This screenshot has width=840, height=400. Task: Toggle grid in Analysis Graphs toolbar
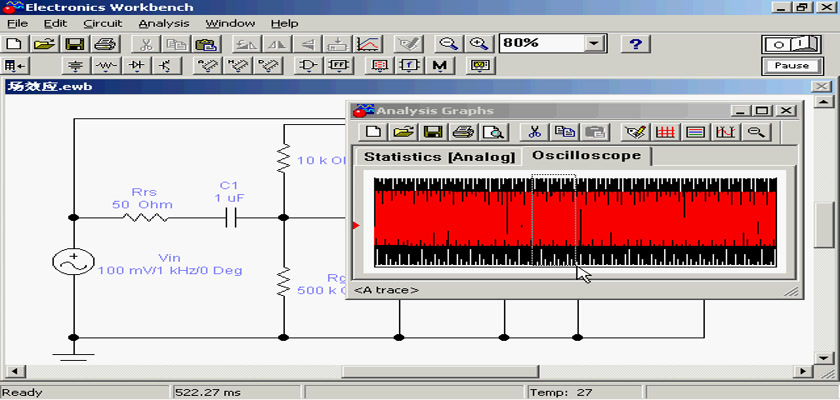(666, 132)
